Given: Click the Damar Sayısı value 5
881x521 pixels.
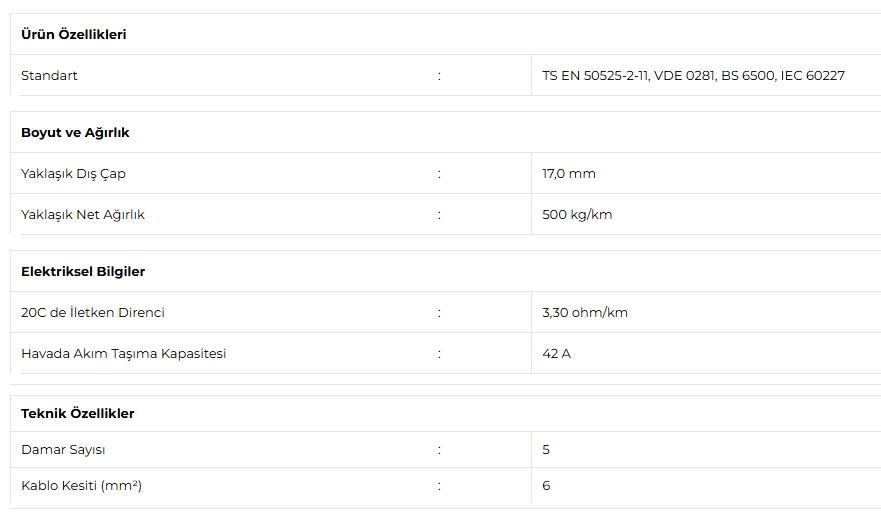Looking at the screenshot, I should click(546, 450).
